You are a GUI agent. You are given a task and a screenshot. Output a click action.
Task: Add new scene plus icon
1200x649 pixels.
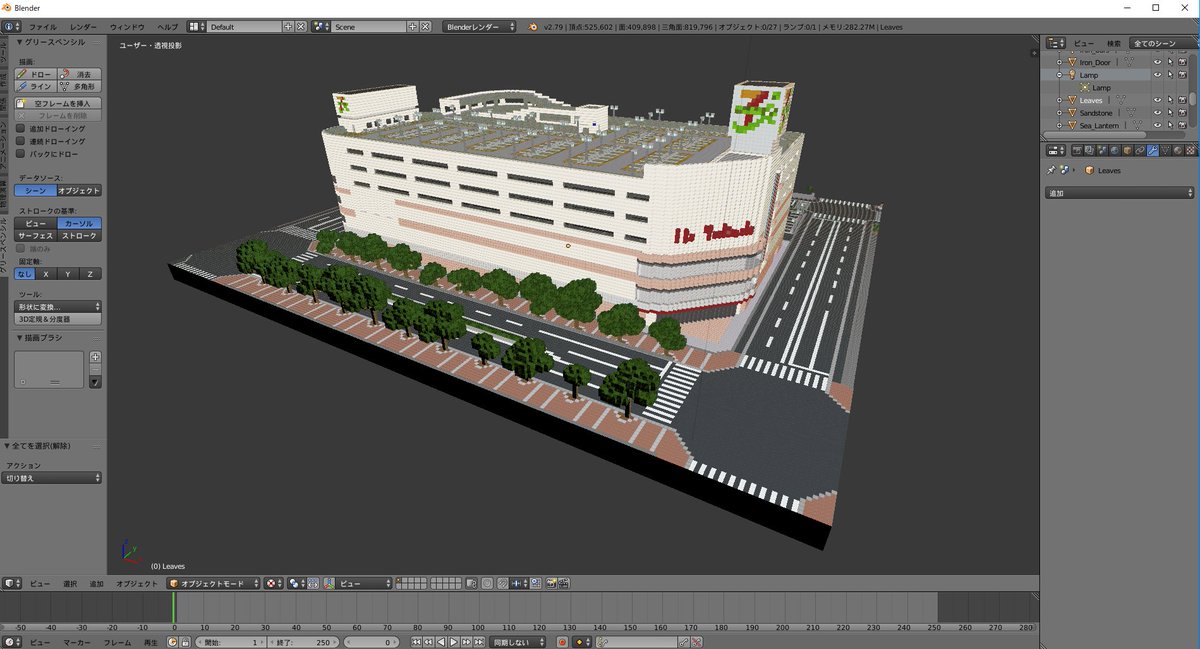point(413,27)
